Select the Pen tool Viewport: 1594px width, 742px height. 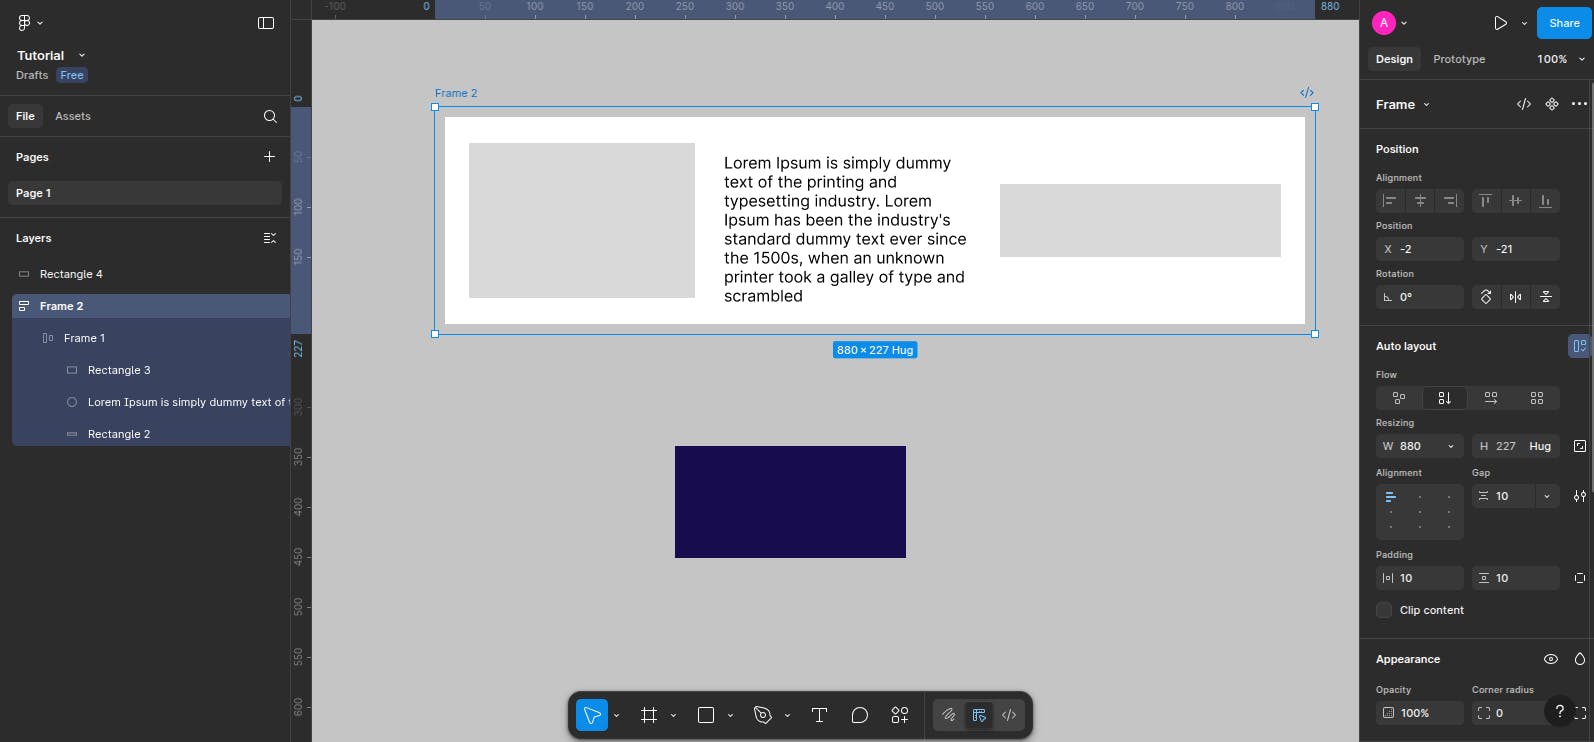point(763,715)
